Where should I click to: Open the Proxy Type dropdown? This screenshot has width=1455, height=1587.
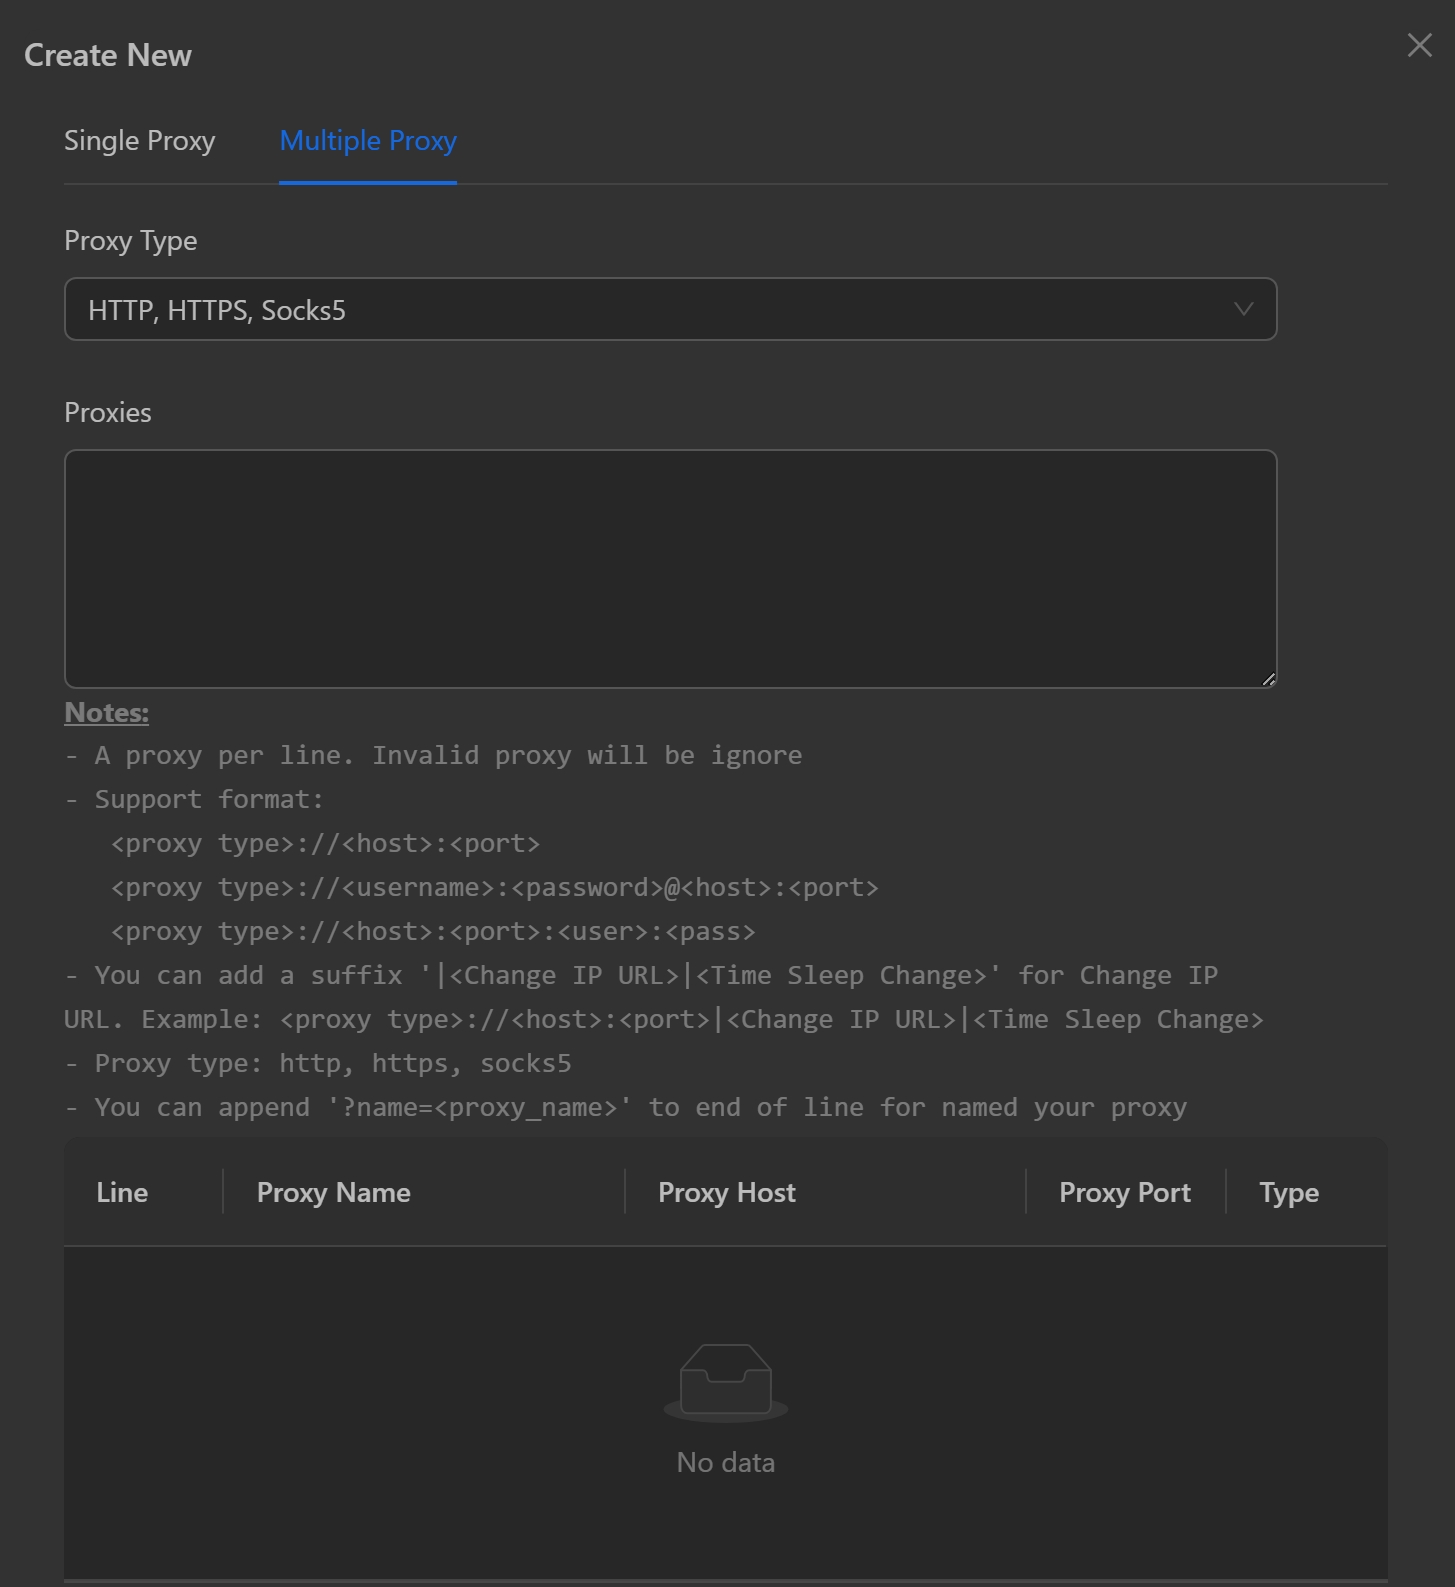pyautogui.click(x=670, y=310)
